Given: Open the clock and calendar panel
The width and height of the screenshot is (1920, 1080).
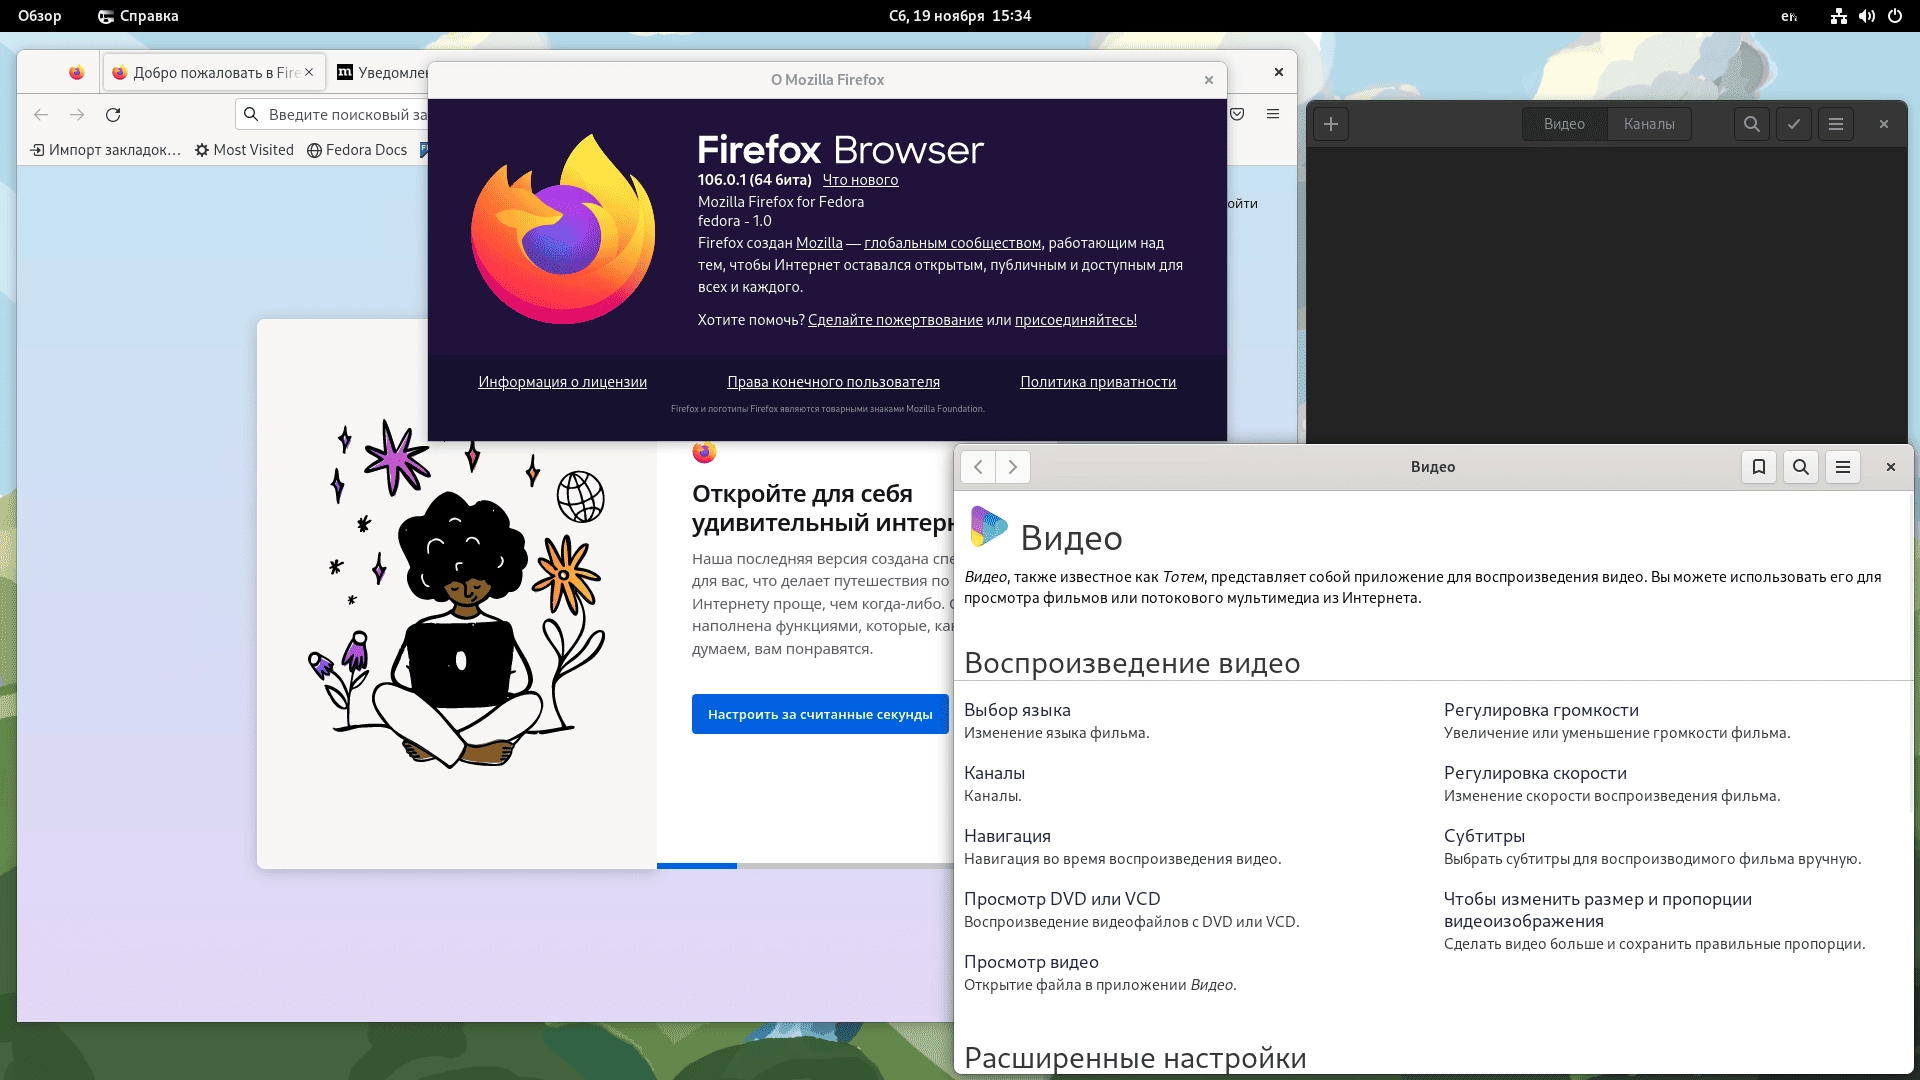Looking at the screenshot, I should (960, 16).
